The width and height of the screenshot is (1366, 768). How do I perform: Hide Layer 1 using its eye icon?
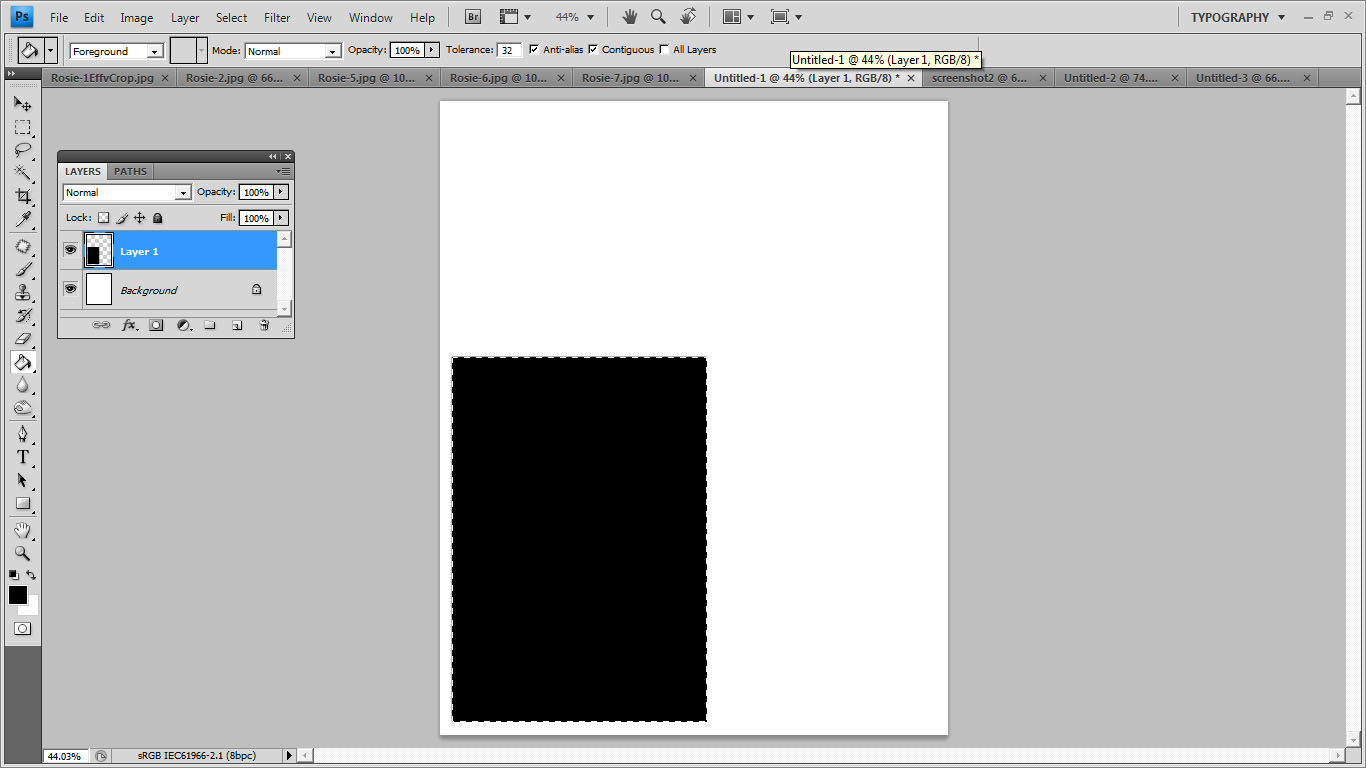(x=70, y=250)
